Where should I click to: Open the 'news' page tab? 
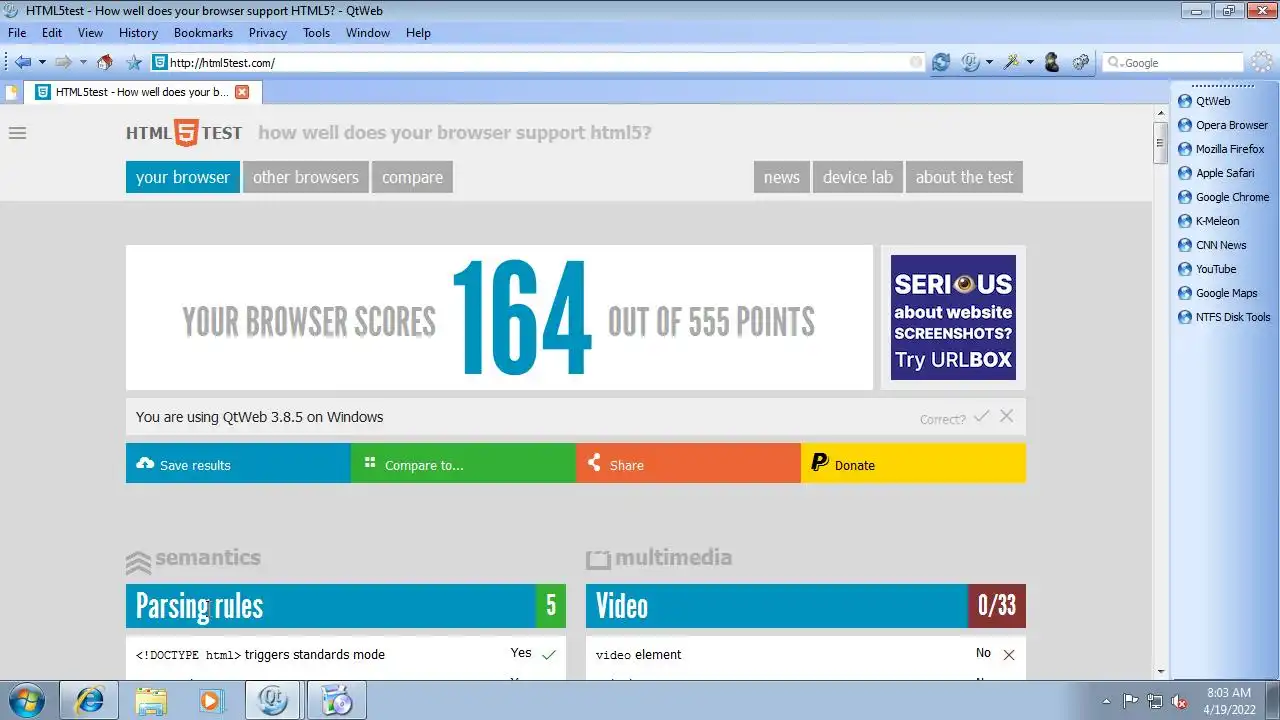click(x=782, y=177)
